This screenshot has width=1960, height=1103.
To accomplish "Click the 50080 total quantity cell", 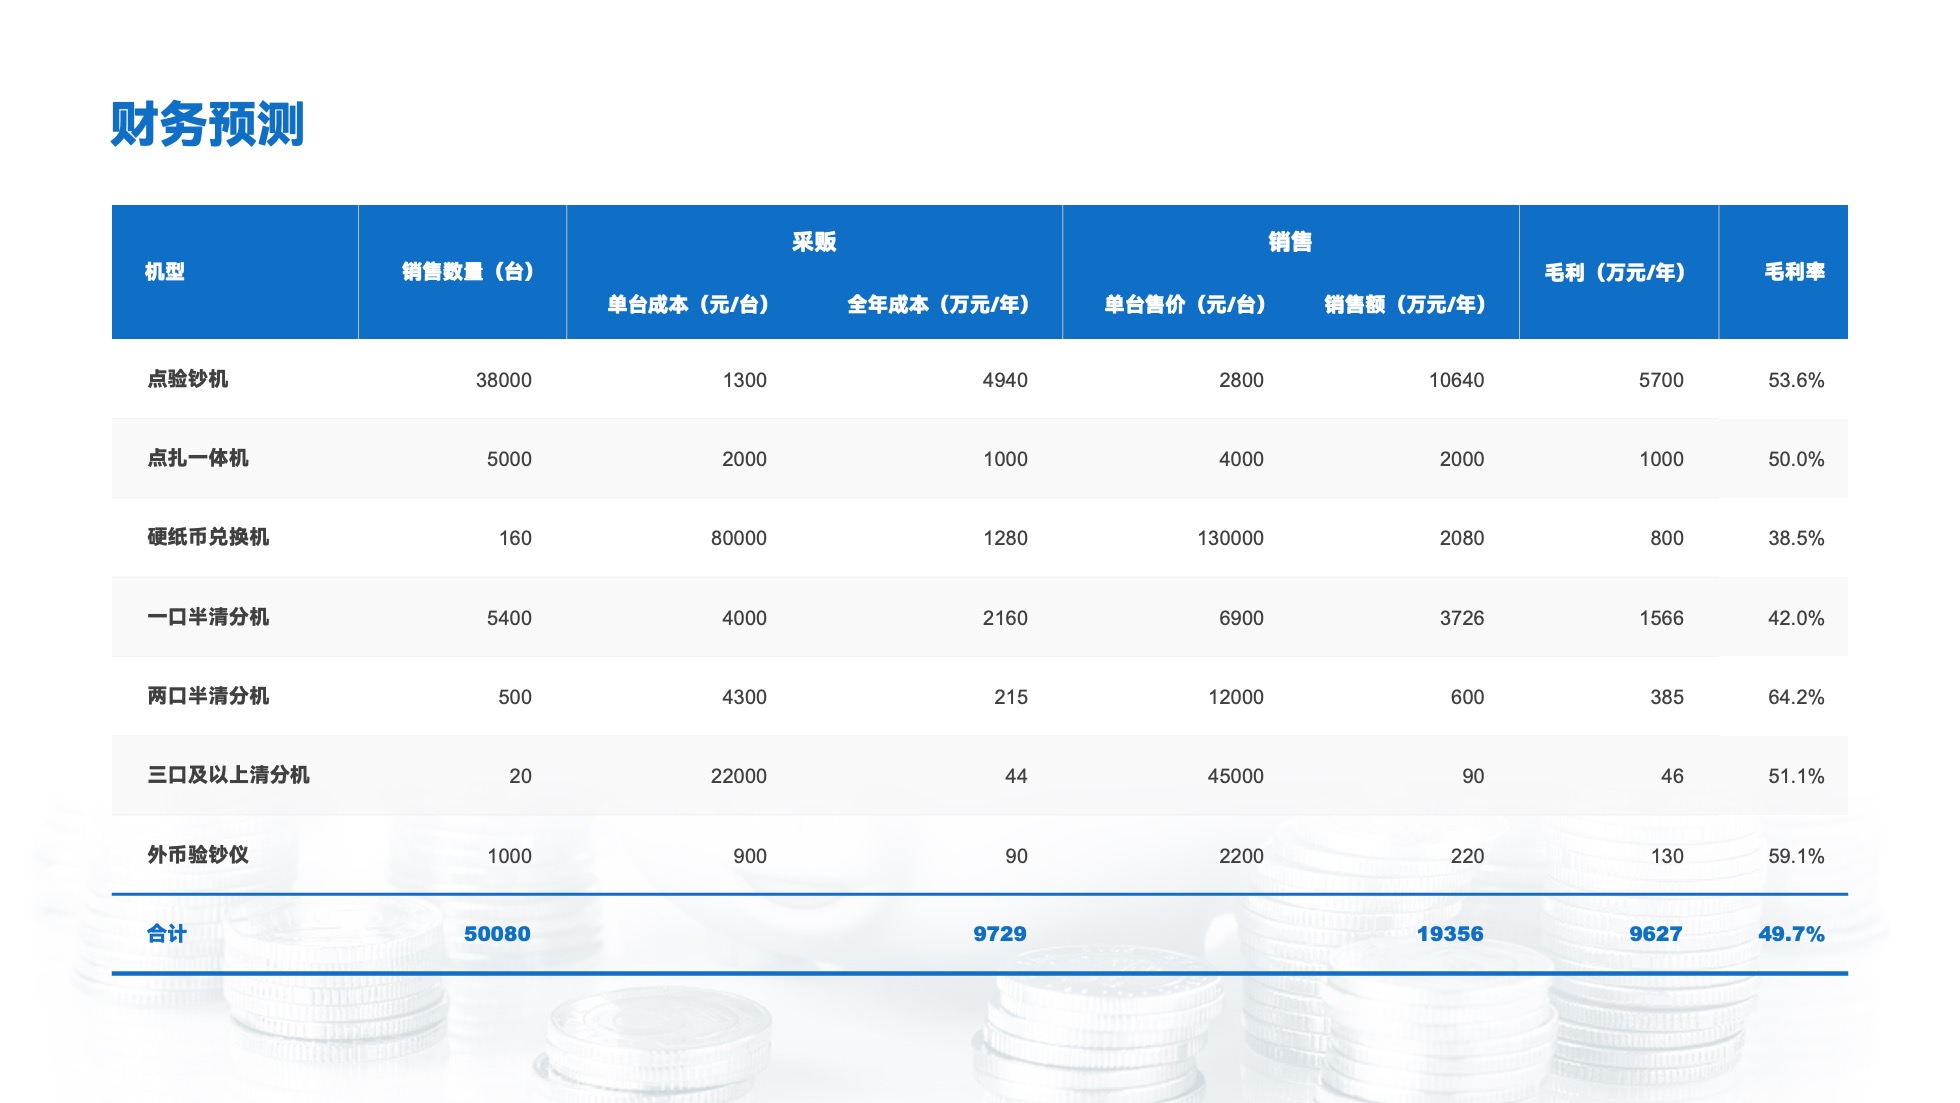I will point(497,934).
